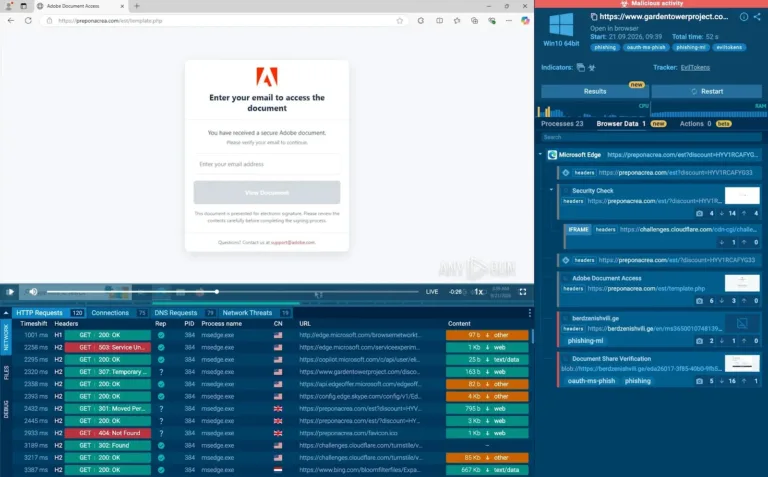Open the network panel three-dot menu
The height and width of the screenshot is (477, 768).
point(529,313)
